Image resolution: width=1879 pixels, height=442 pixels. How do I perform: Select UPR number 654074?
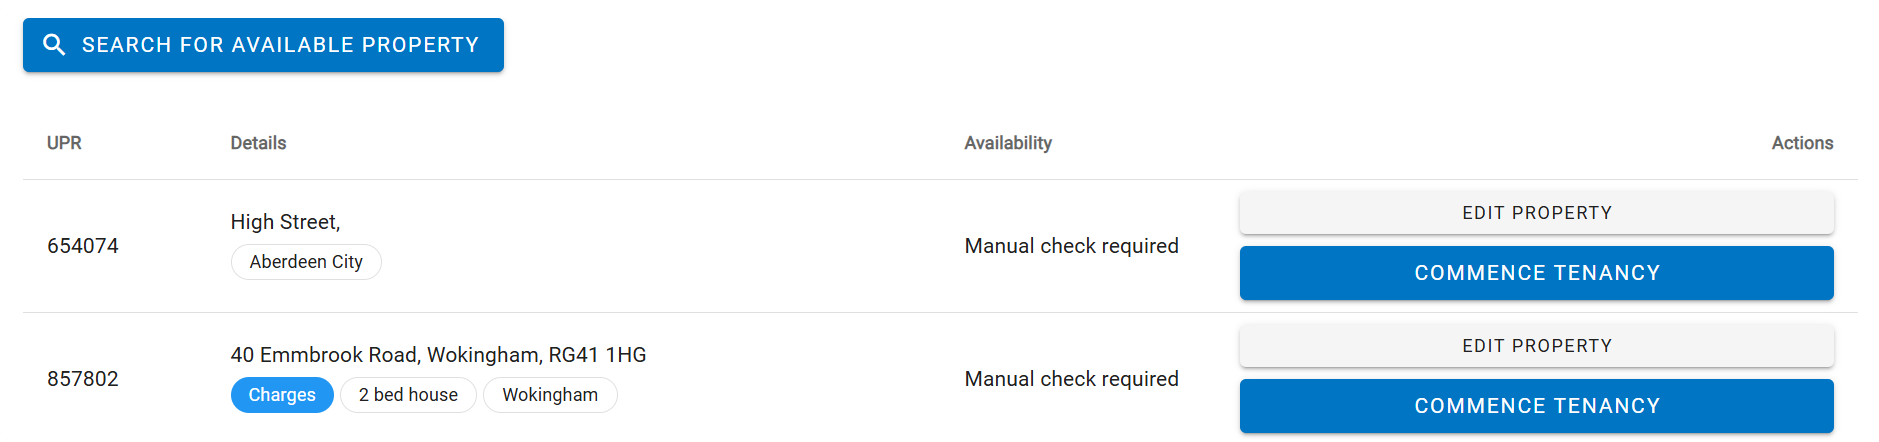pyautogui.click(x=83, y=246)
